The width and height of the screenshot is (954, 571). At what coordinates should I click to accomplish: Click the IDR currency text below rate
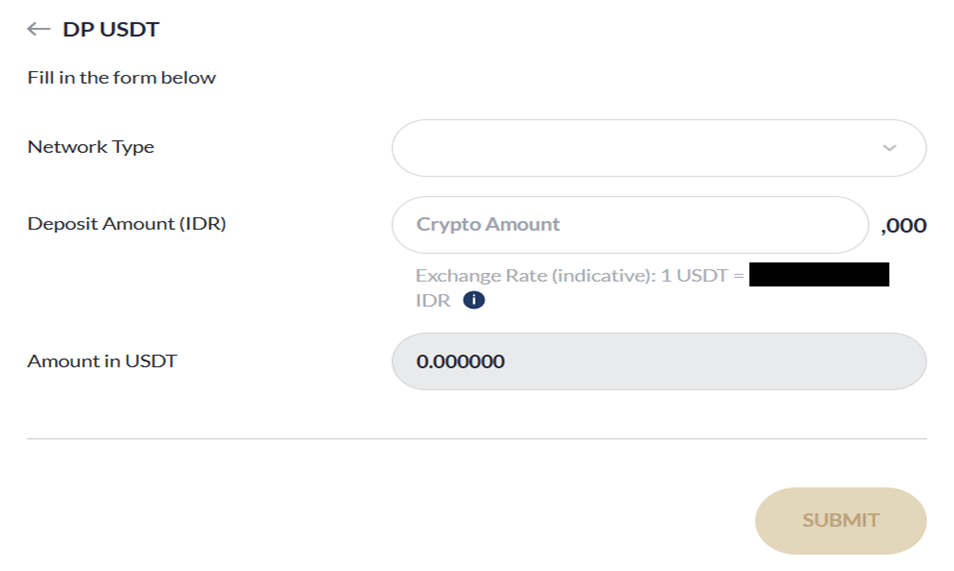[x=433, y=301]
